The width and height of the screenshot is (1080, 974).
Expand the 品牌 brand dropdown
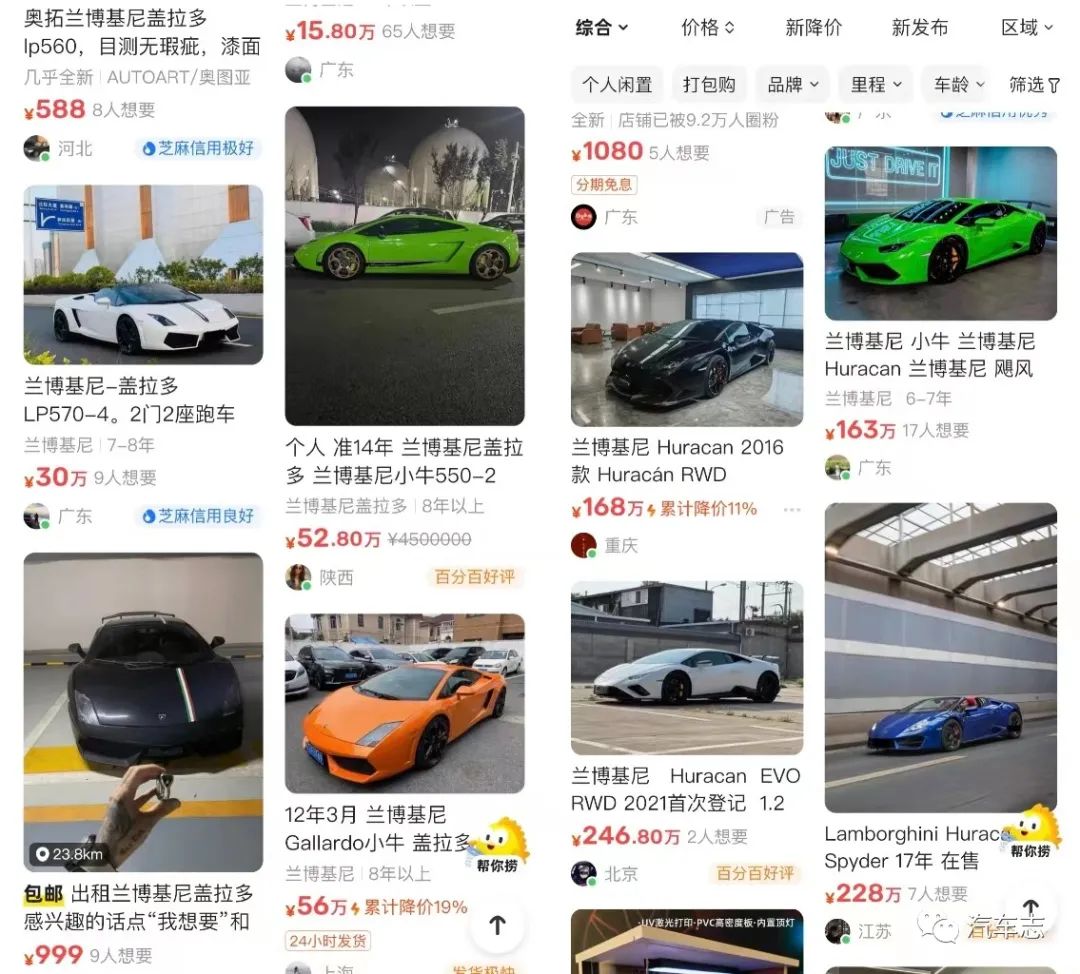pyautogui.click(x=793, y=85)
